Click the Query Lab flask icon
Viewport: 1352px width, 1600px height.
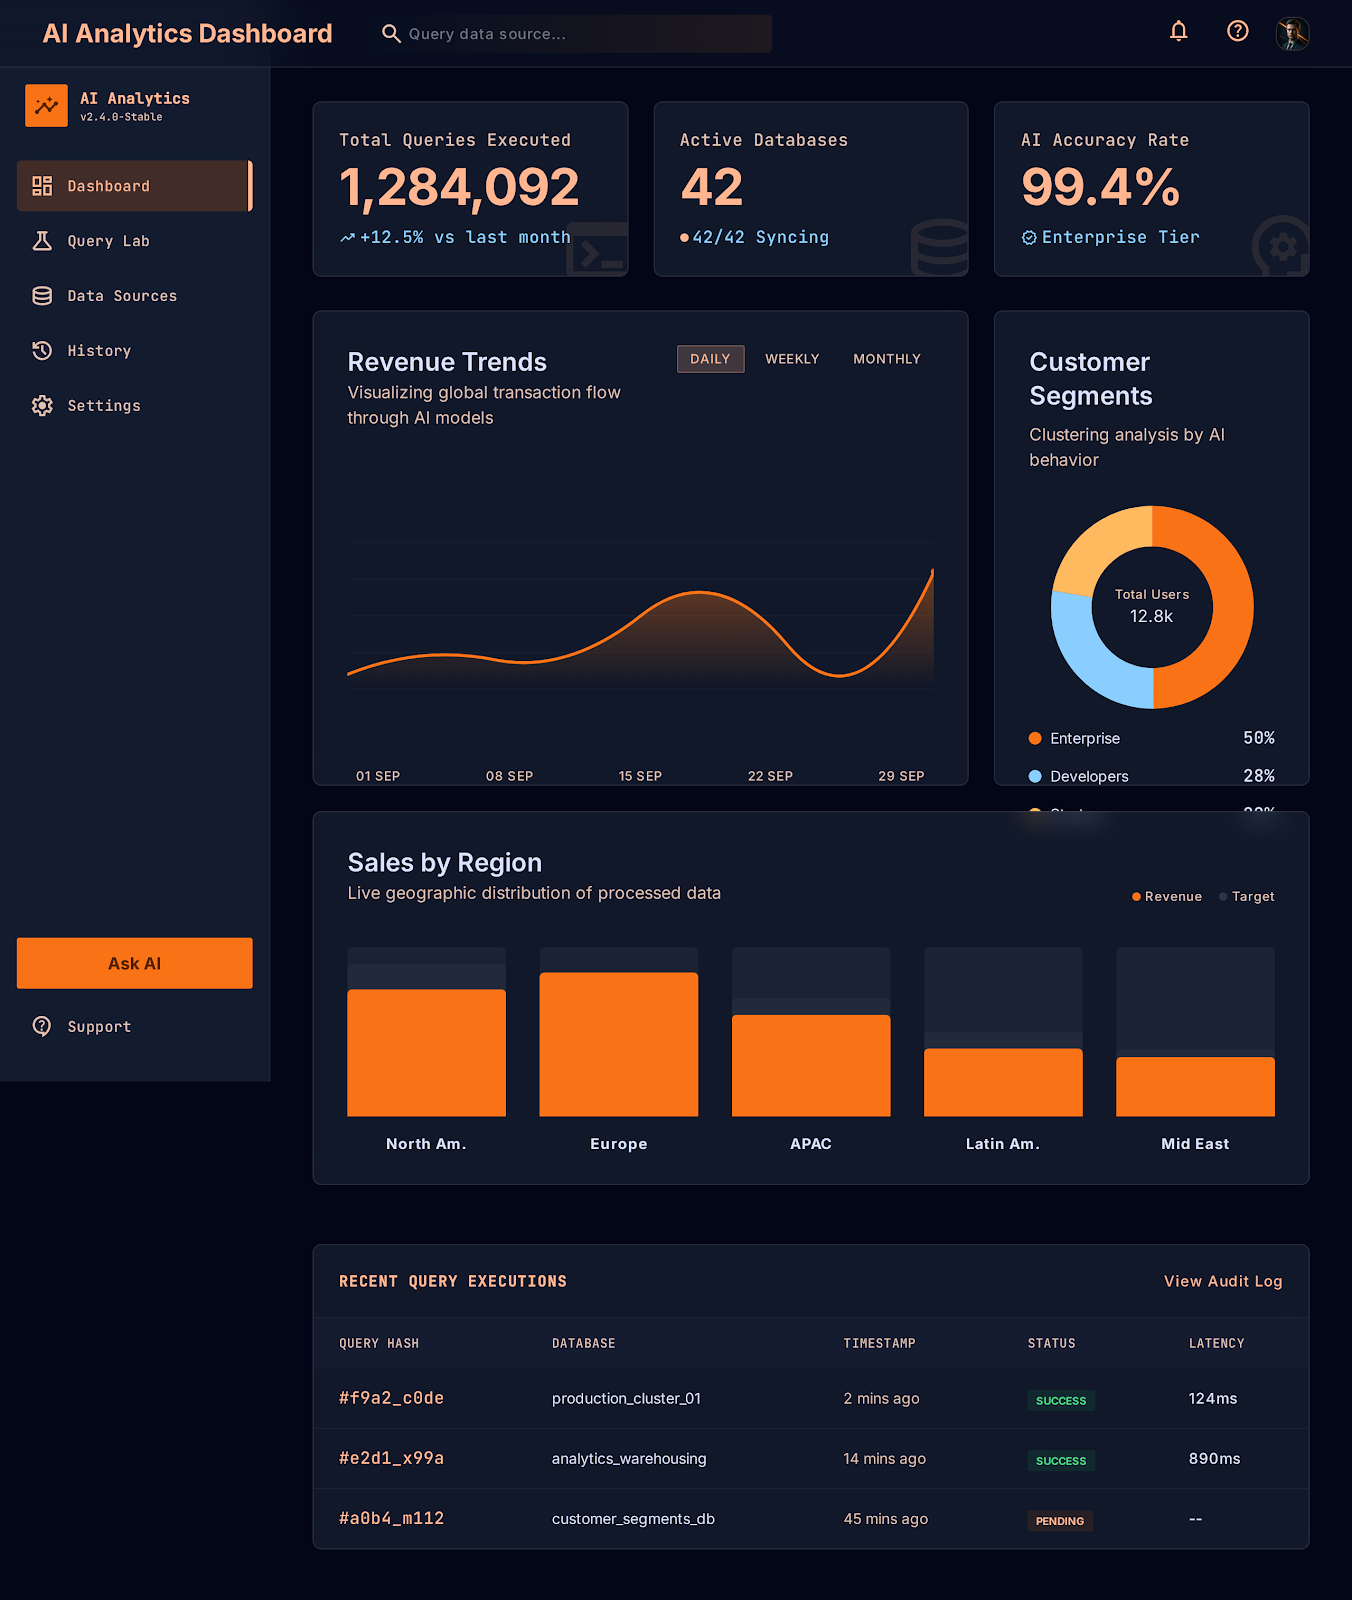(42, 241)
